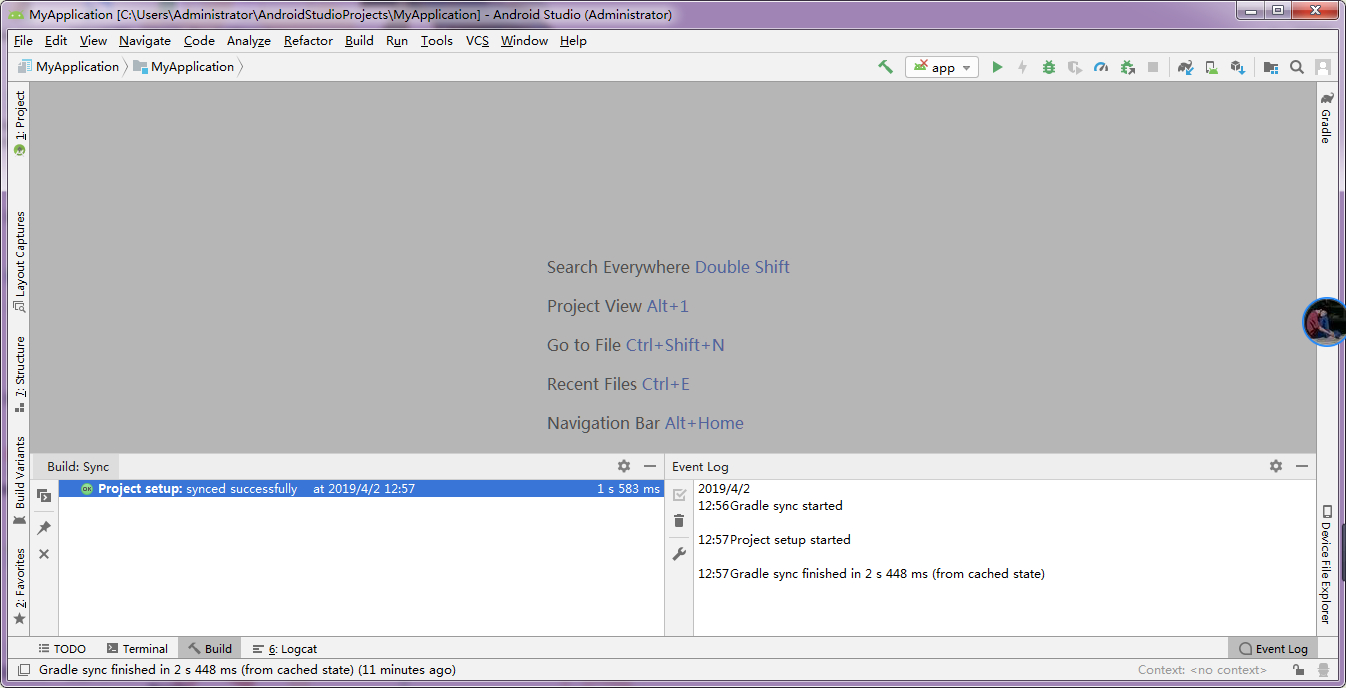Click the Search Everywhere Double Shift hint

[668, 267]
